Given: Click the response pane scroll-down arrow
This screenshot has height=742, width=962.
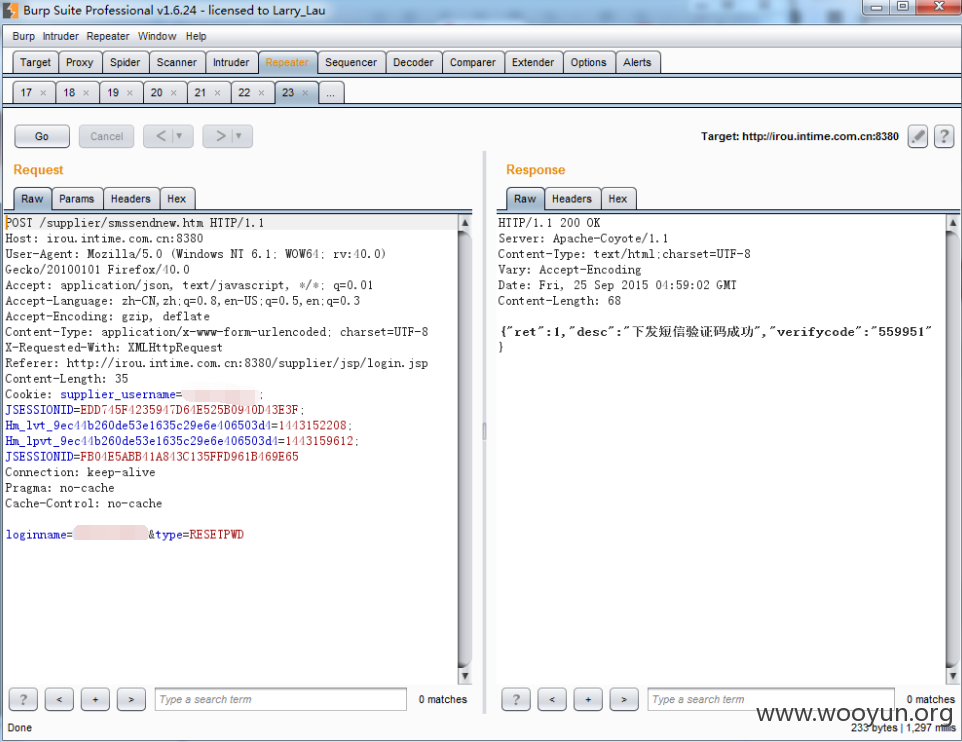Looking at the screenshot, I should 953,676.
